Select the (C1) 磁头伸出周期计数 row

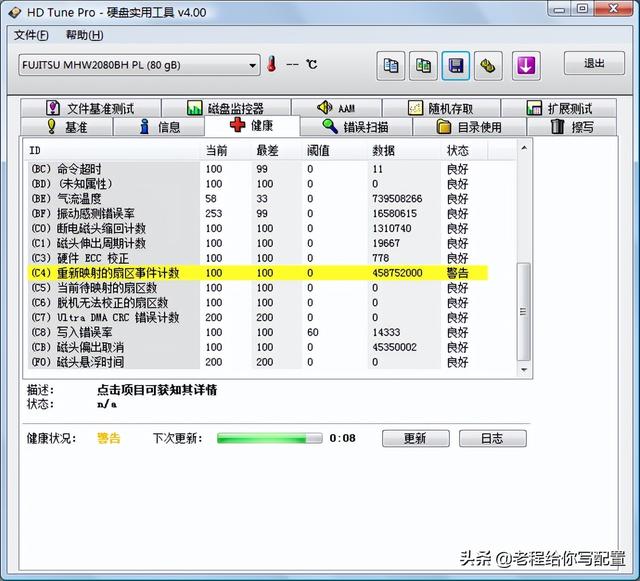pyautogui.click(x=258, y=243)
